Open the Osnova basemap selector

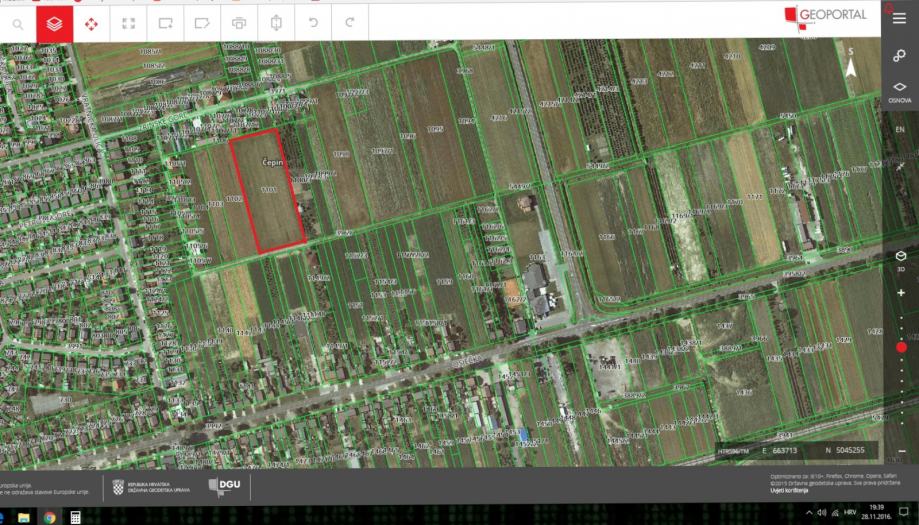[x=900, y=92]
